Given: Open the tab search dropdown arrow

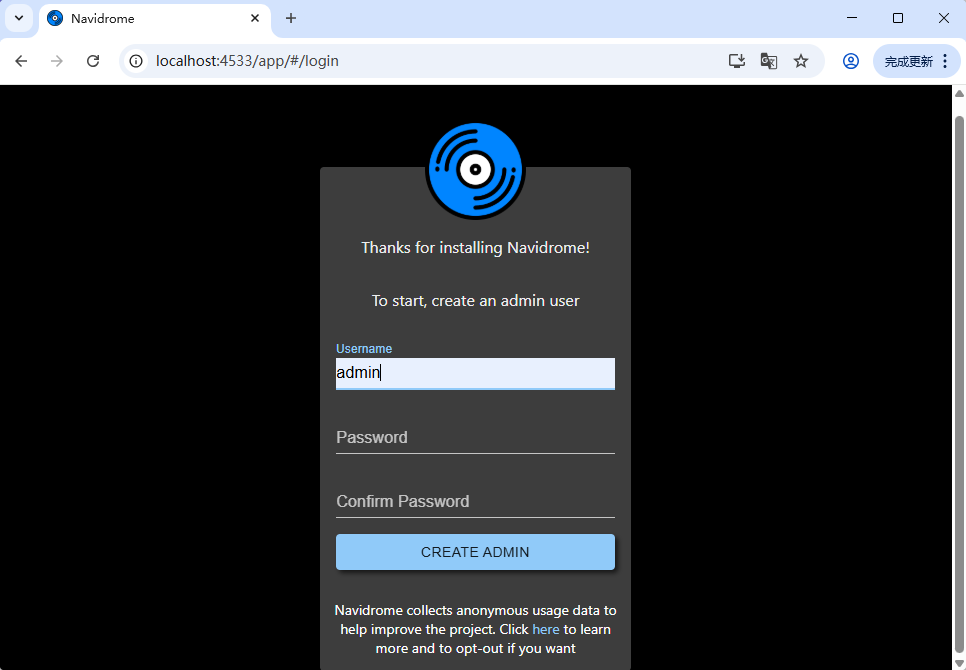Looking at the screenshot, I should (x=19, y=18).
